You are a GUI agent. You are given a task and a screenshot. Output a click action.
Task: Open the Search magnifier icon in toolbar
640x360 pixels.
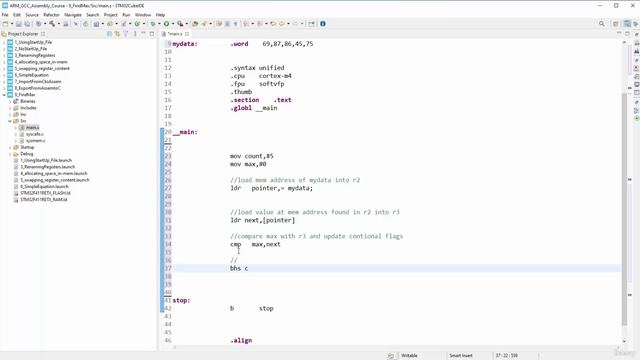click(x=602, y=24)
